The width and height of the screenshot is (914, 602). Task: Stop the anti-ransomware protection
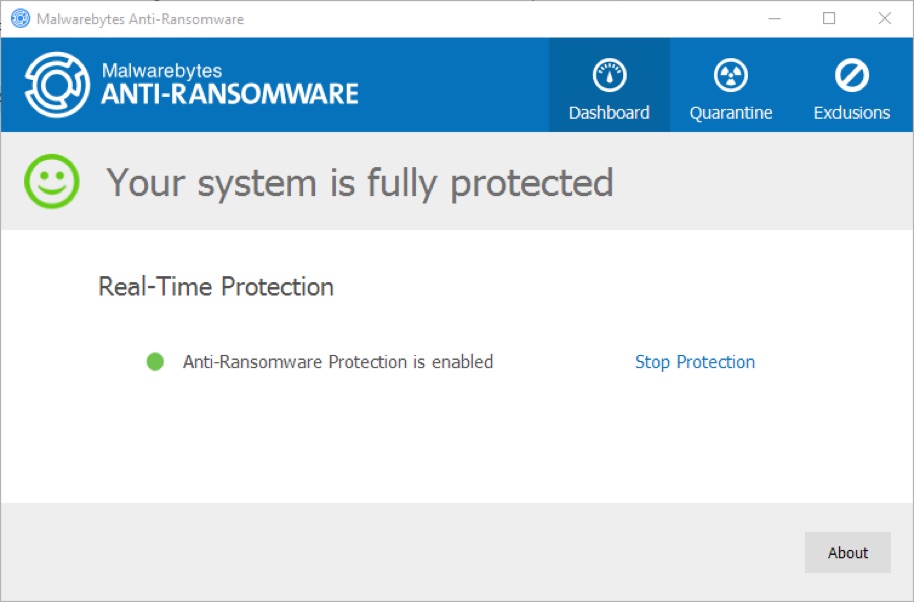tap(695, 362)
